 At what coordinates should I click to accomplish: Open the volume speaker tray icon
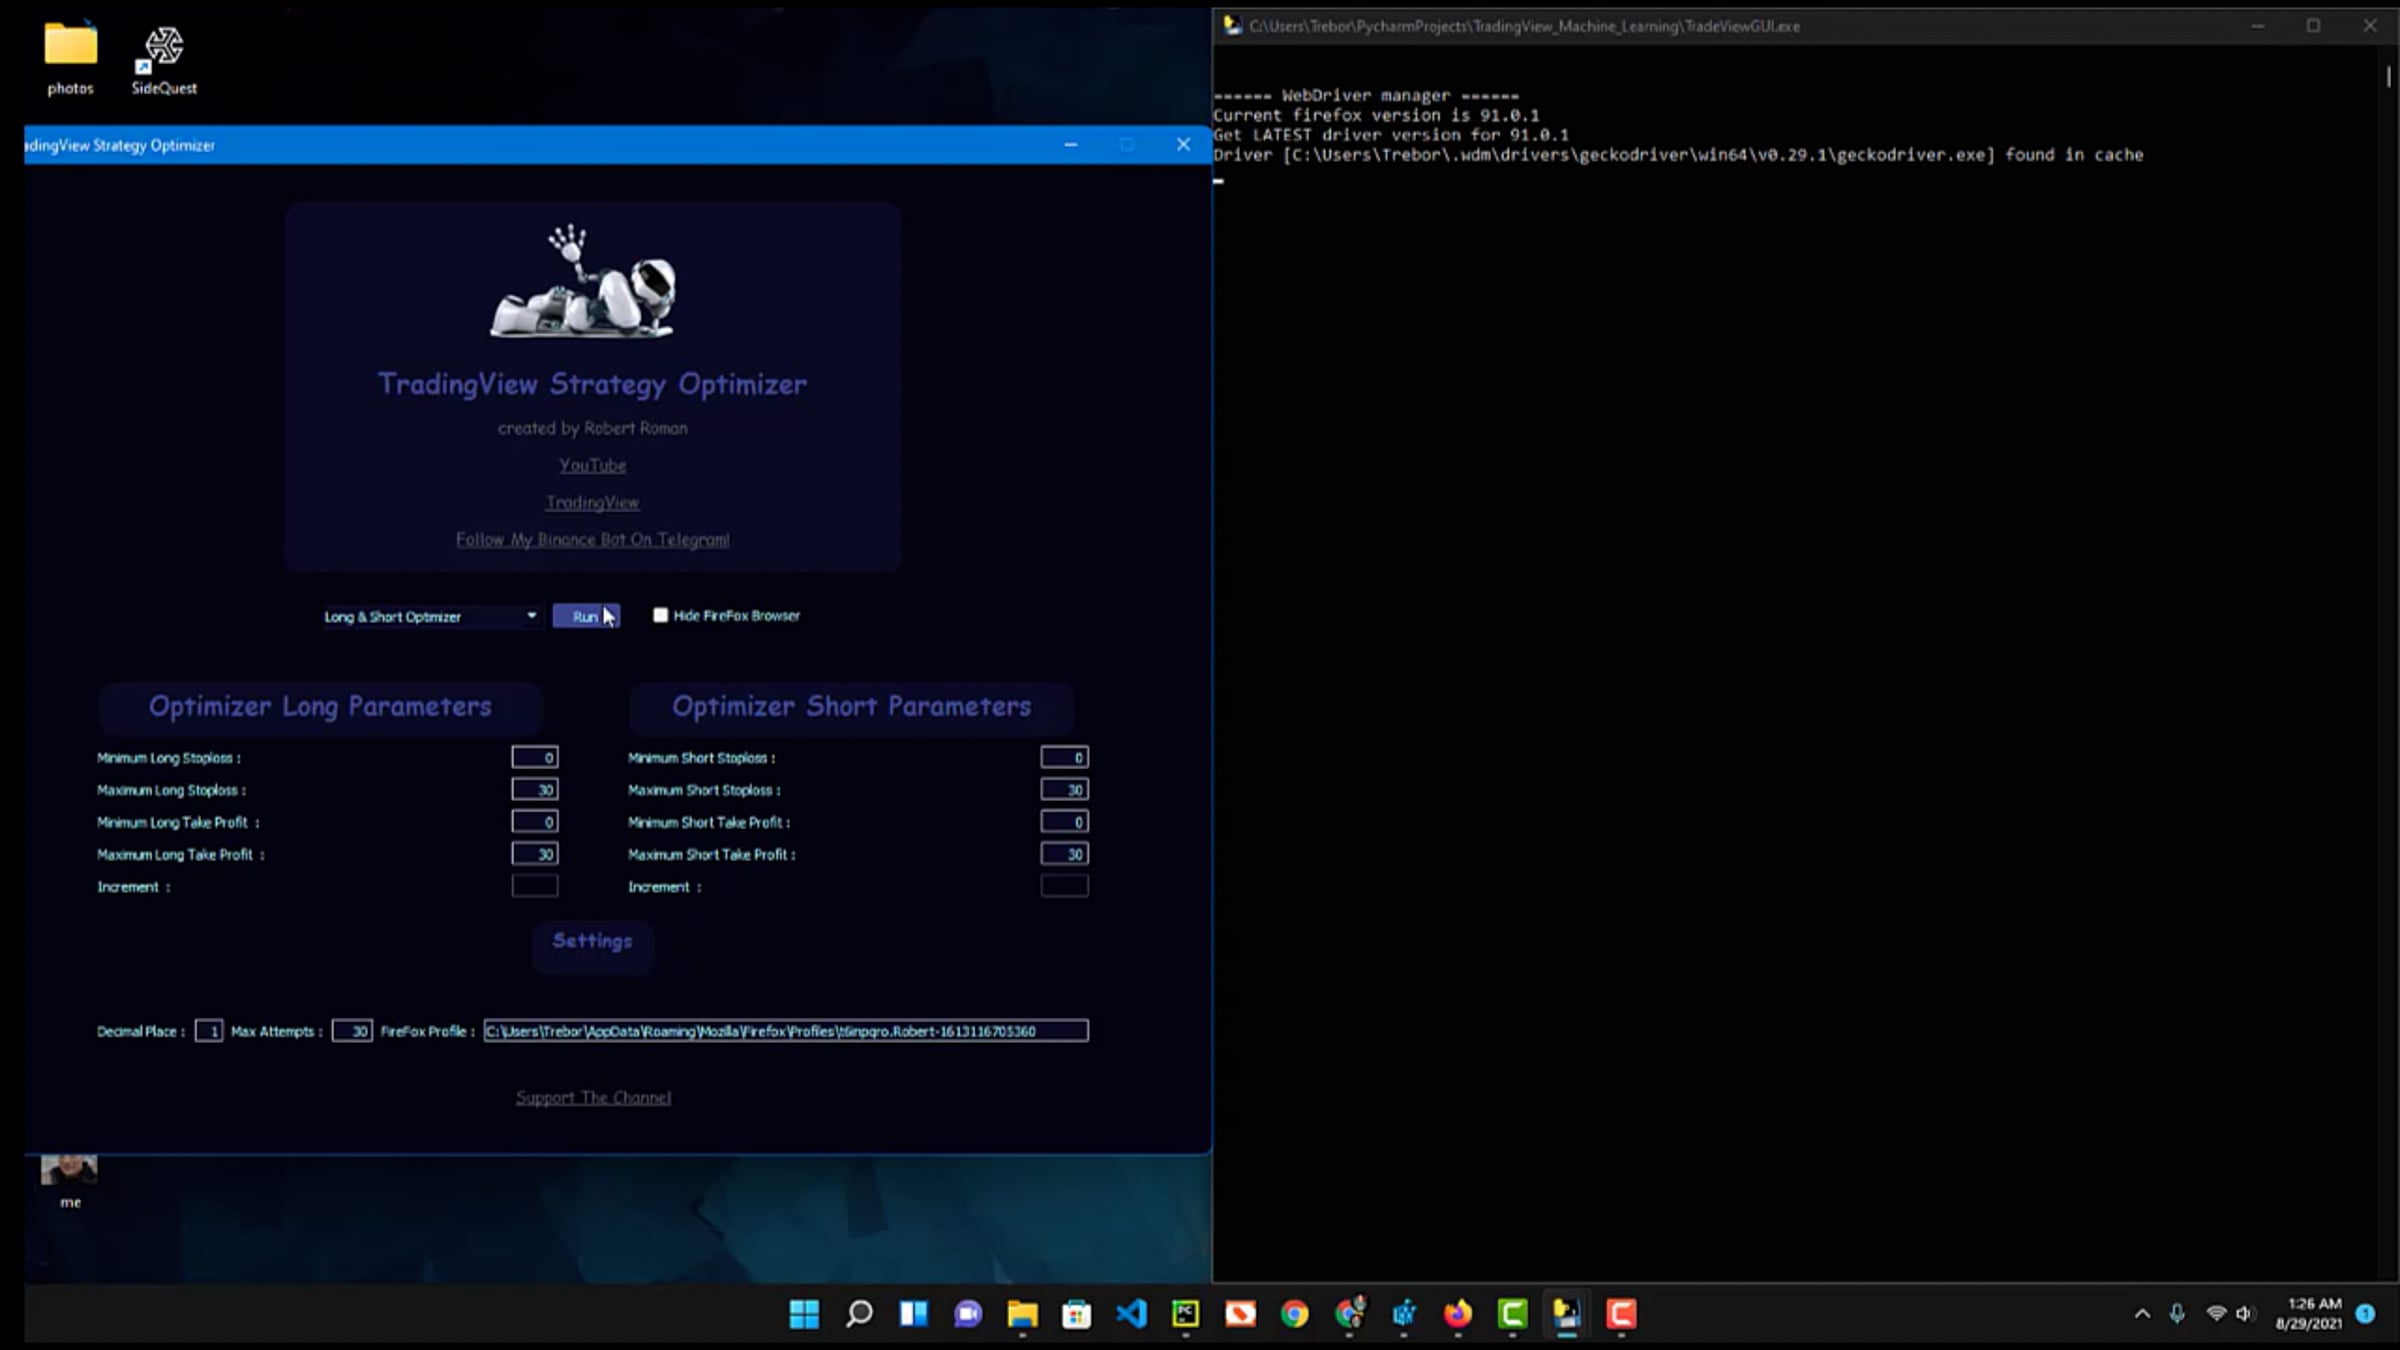(2245, 1314)
